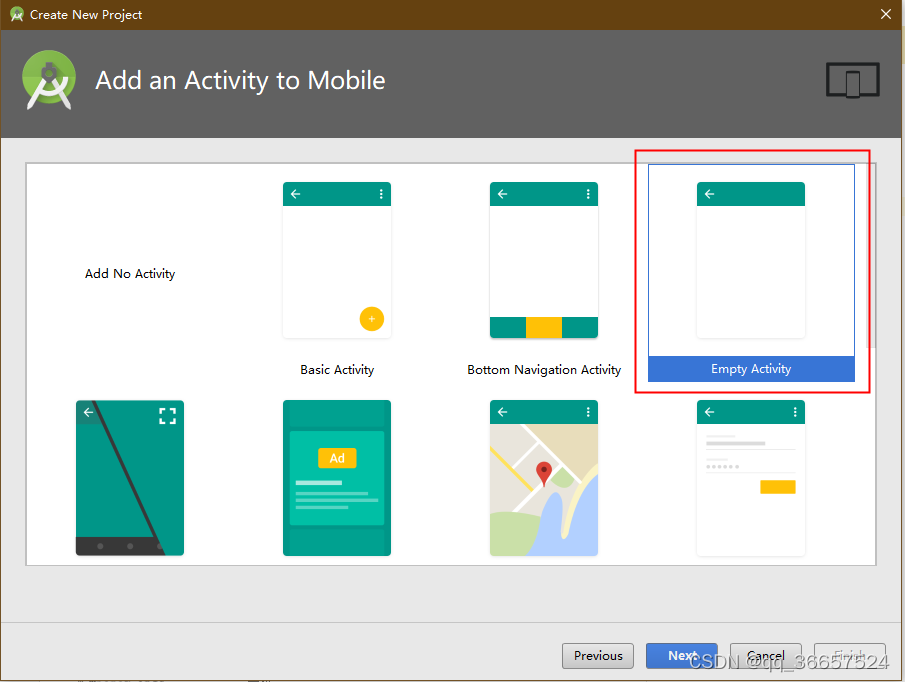Select the Basic Activity template

(x=337, y=258)
